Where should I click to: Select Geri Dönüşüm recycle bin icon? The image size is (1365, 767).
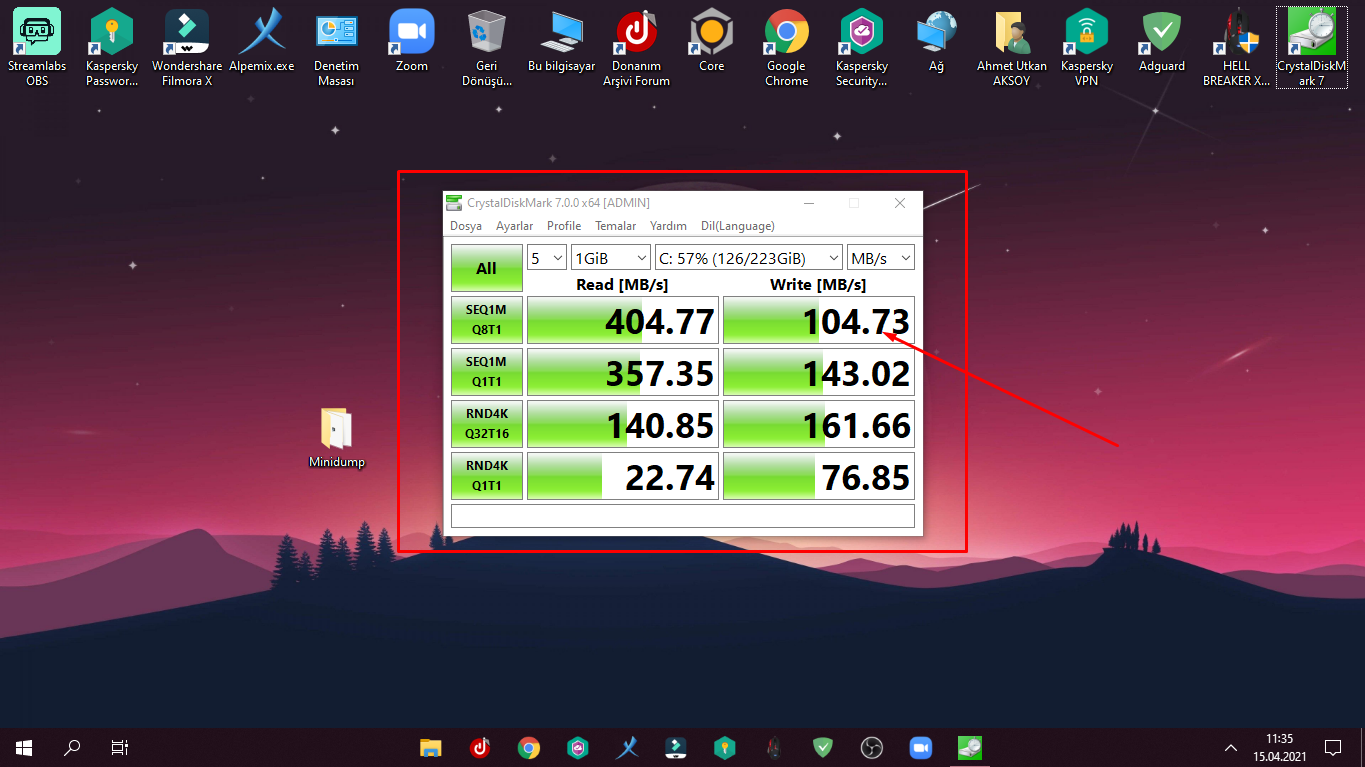[486, 47]
